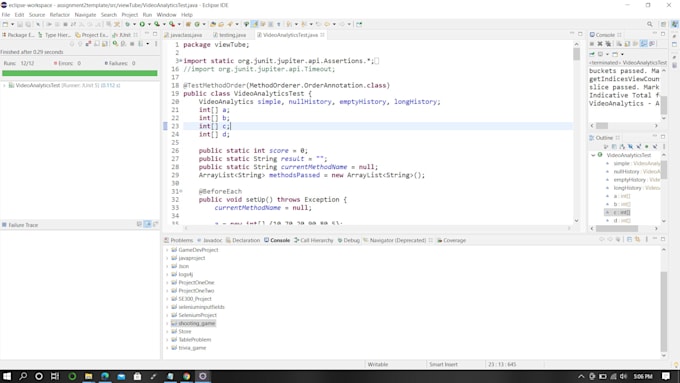Click the Run green play toolbar button
This screenshot has height=383, width=680.
tap(142, 24)
